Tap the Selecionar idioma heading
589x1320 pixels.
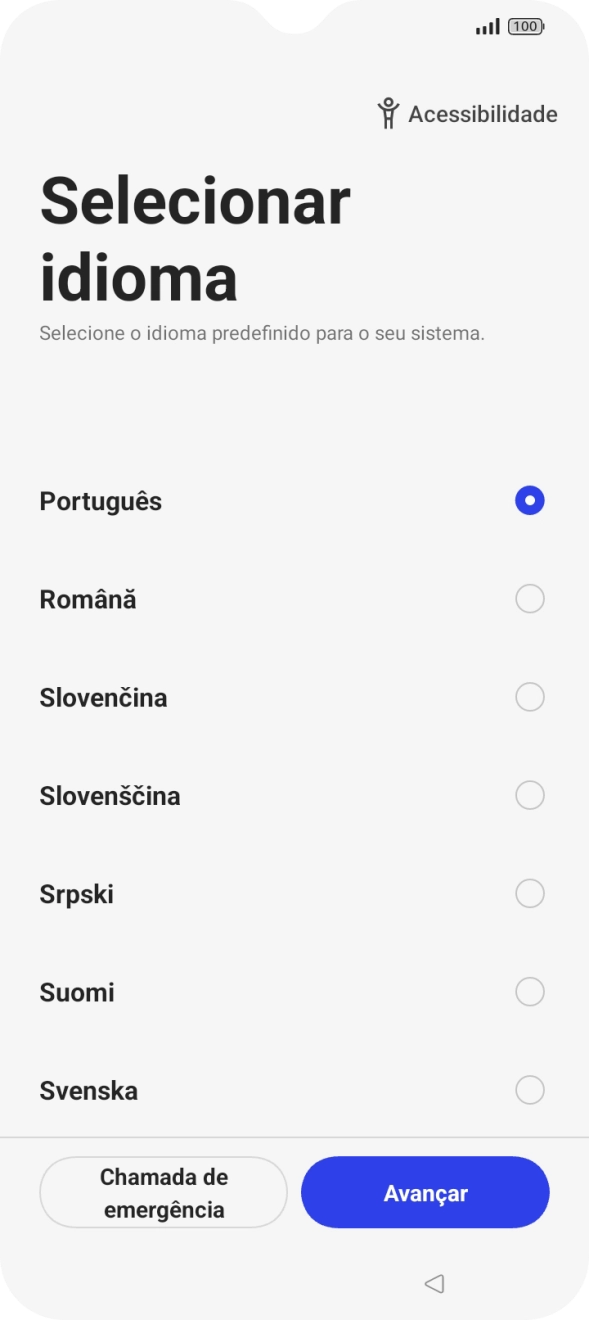[193, 237]
